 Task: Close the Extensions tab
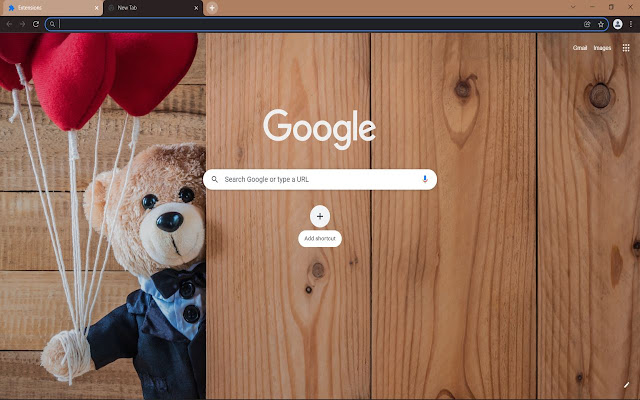(x=96, y=8)
